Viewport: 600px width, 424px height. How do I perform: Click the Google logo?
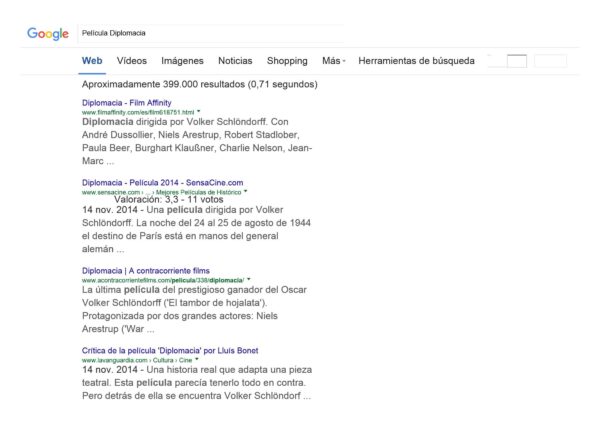[47, 34]
